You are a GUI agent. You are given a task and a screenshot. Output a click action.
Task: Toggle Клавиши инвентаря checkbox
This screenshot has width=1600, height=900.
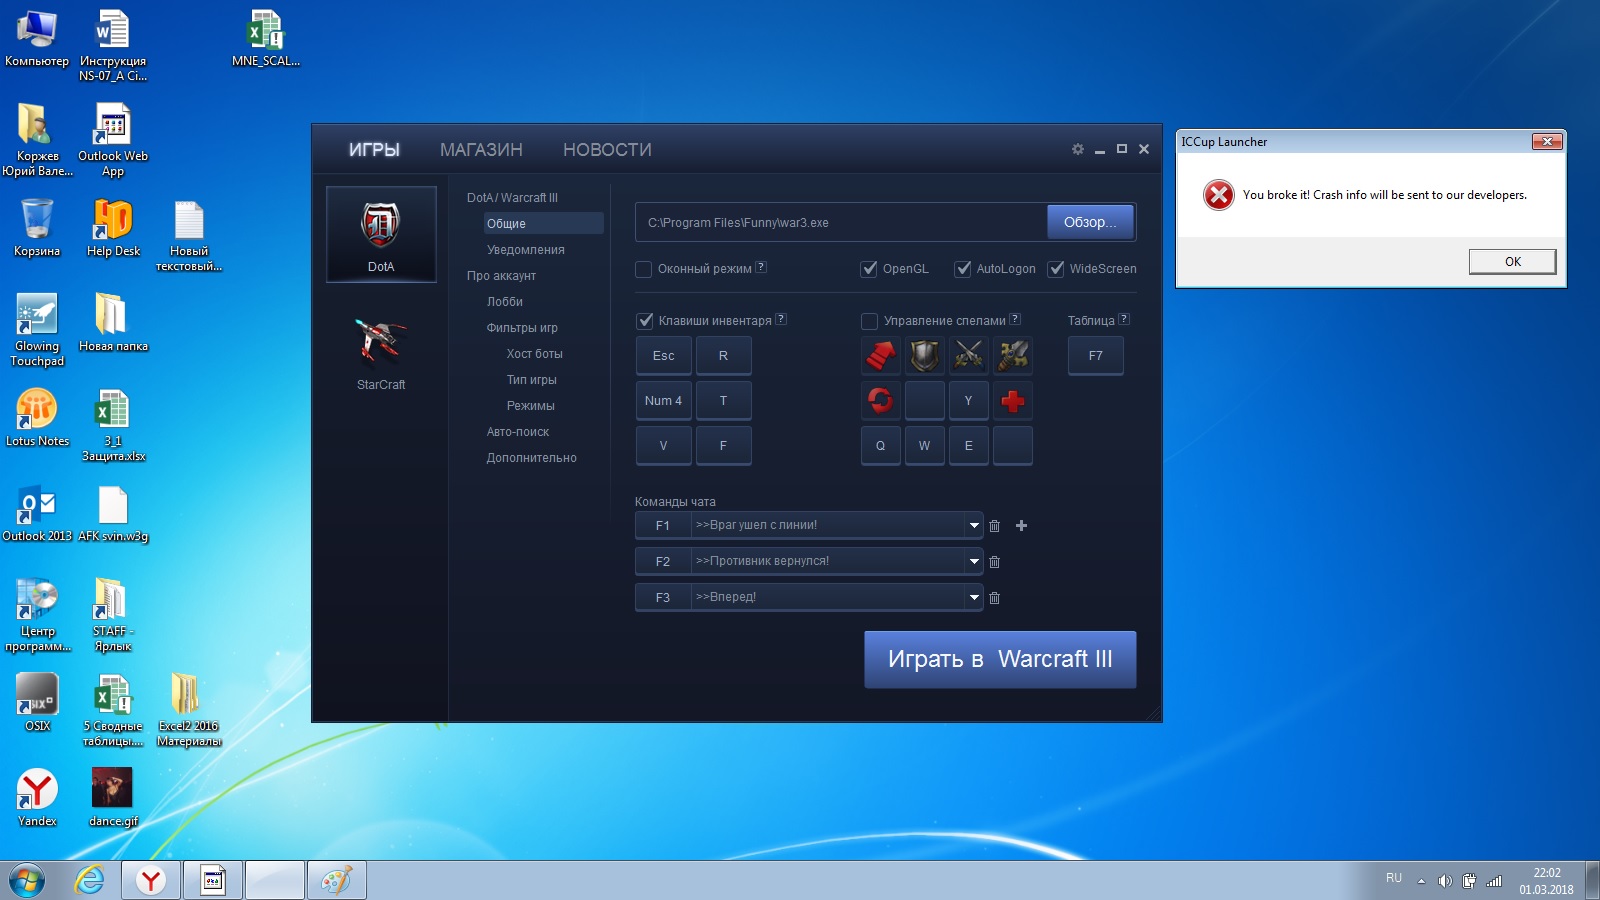point(645,321)
